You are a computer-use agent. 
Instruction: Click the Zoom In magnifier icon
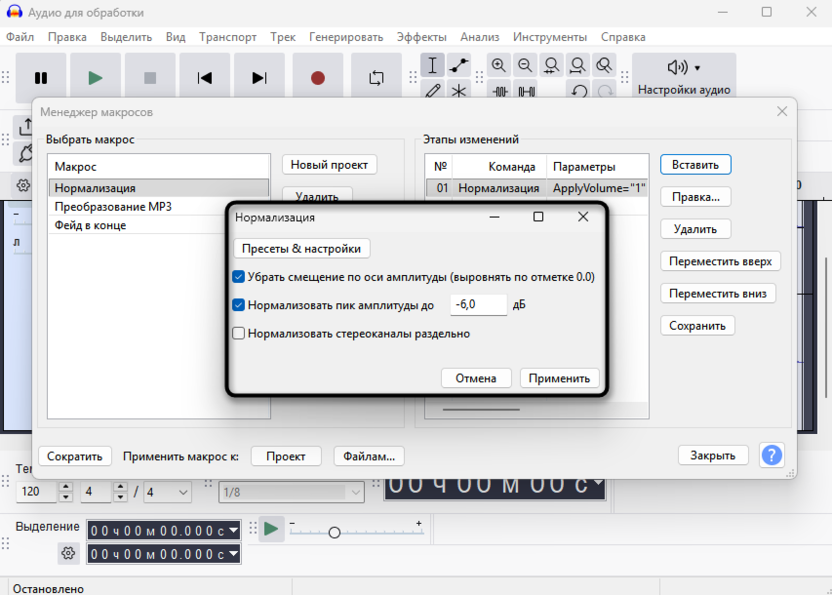pos(499,66)
